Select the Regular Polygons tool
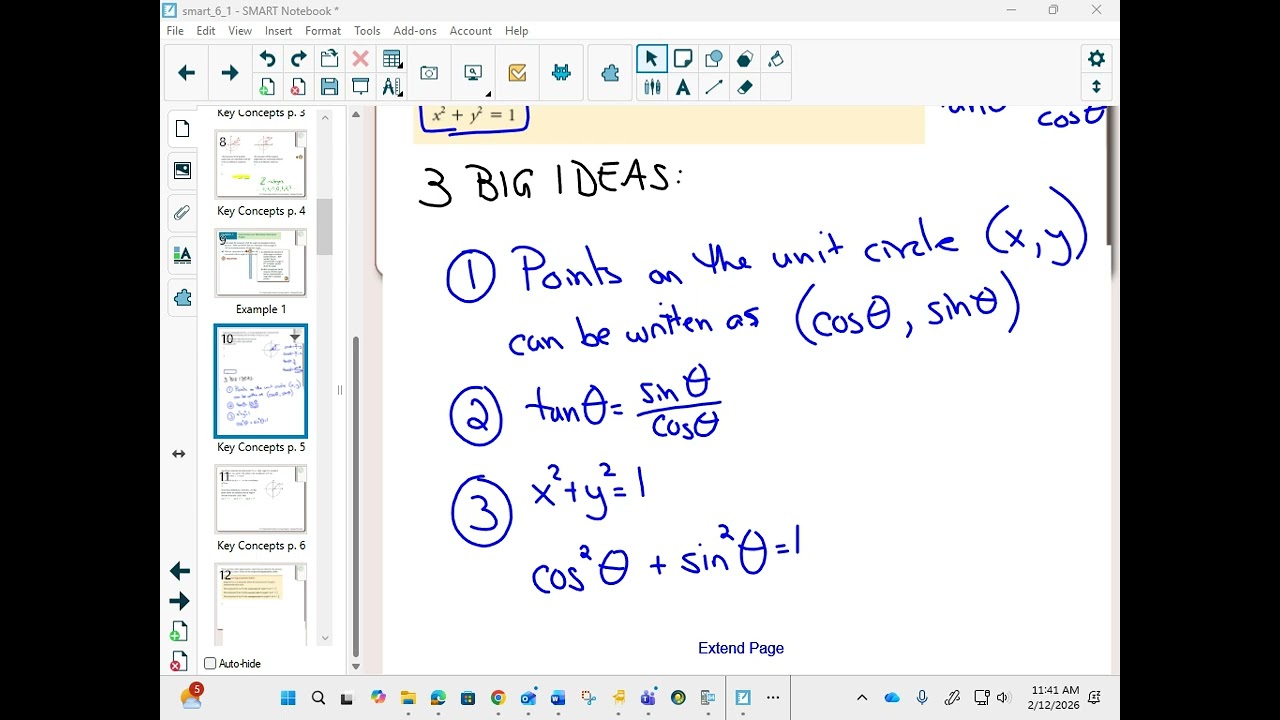The width and height of the screenshot is (1280, 720). click(x=745, y=59)
